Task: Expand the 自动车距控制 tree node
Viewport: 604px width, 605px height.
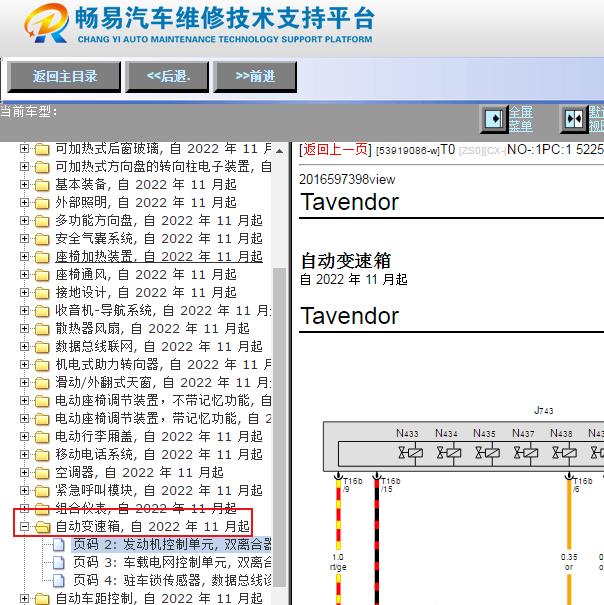Action: (x=24, y=598)
